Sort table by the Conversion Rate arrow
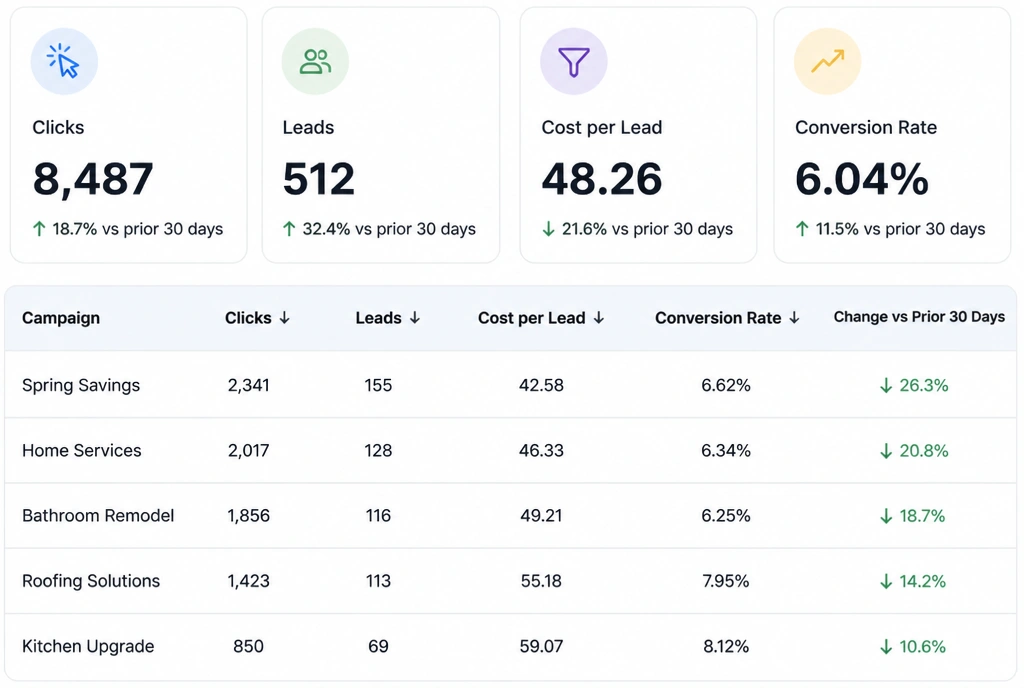Image resolution: width=1024 pixels, height=688 pixels. click(794, 318)
